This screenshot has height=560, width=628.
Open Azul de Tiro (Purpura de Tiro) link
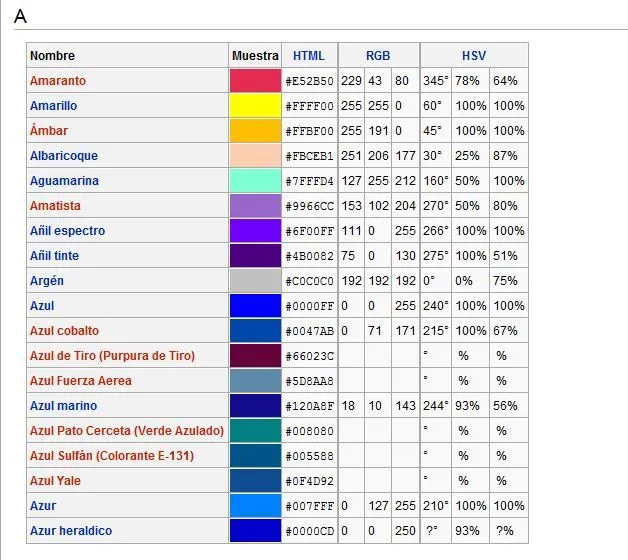(x=112, y=356)
